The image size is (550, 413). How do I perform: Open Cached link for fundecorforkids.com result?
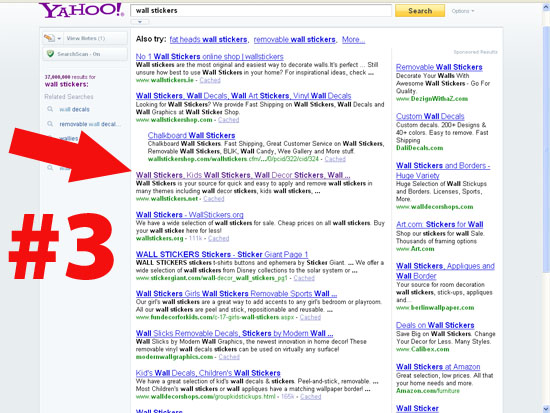tap(310, 318)
